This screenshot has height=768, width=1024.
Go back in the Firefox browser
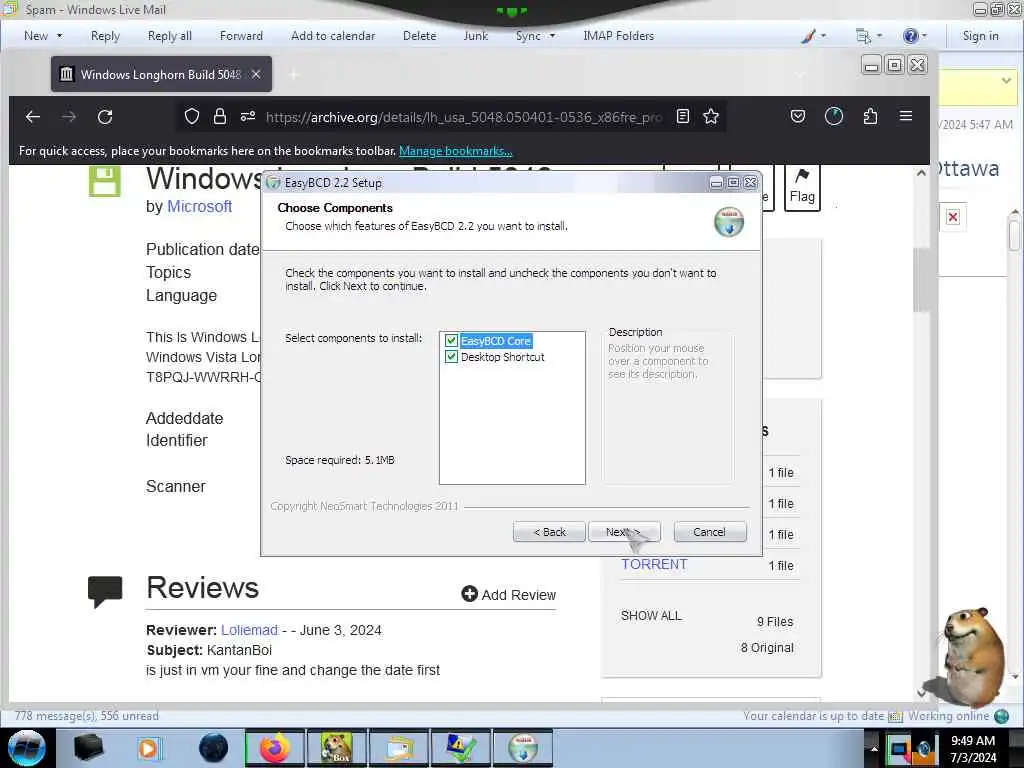[x=33, y=117]
